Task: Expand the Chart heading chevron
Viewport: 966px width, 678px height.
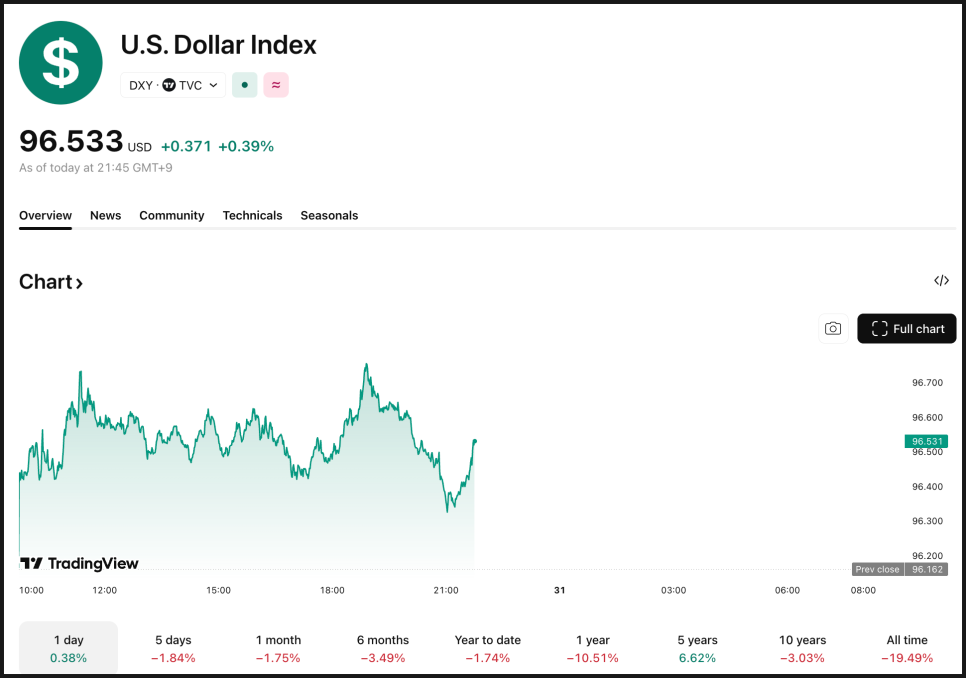Action: tap(79, 283)
